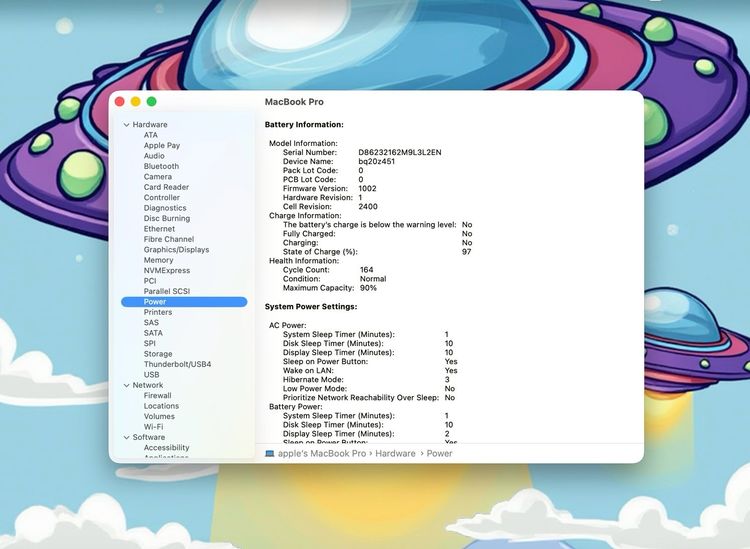Image resolution: width=750 pixels, height=549 pixels.
Task: Click the Hardware category label
Action: pyautogui.click(x=150, y=125)
